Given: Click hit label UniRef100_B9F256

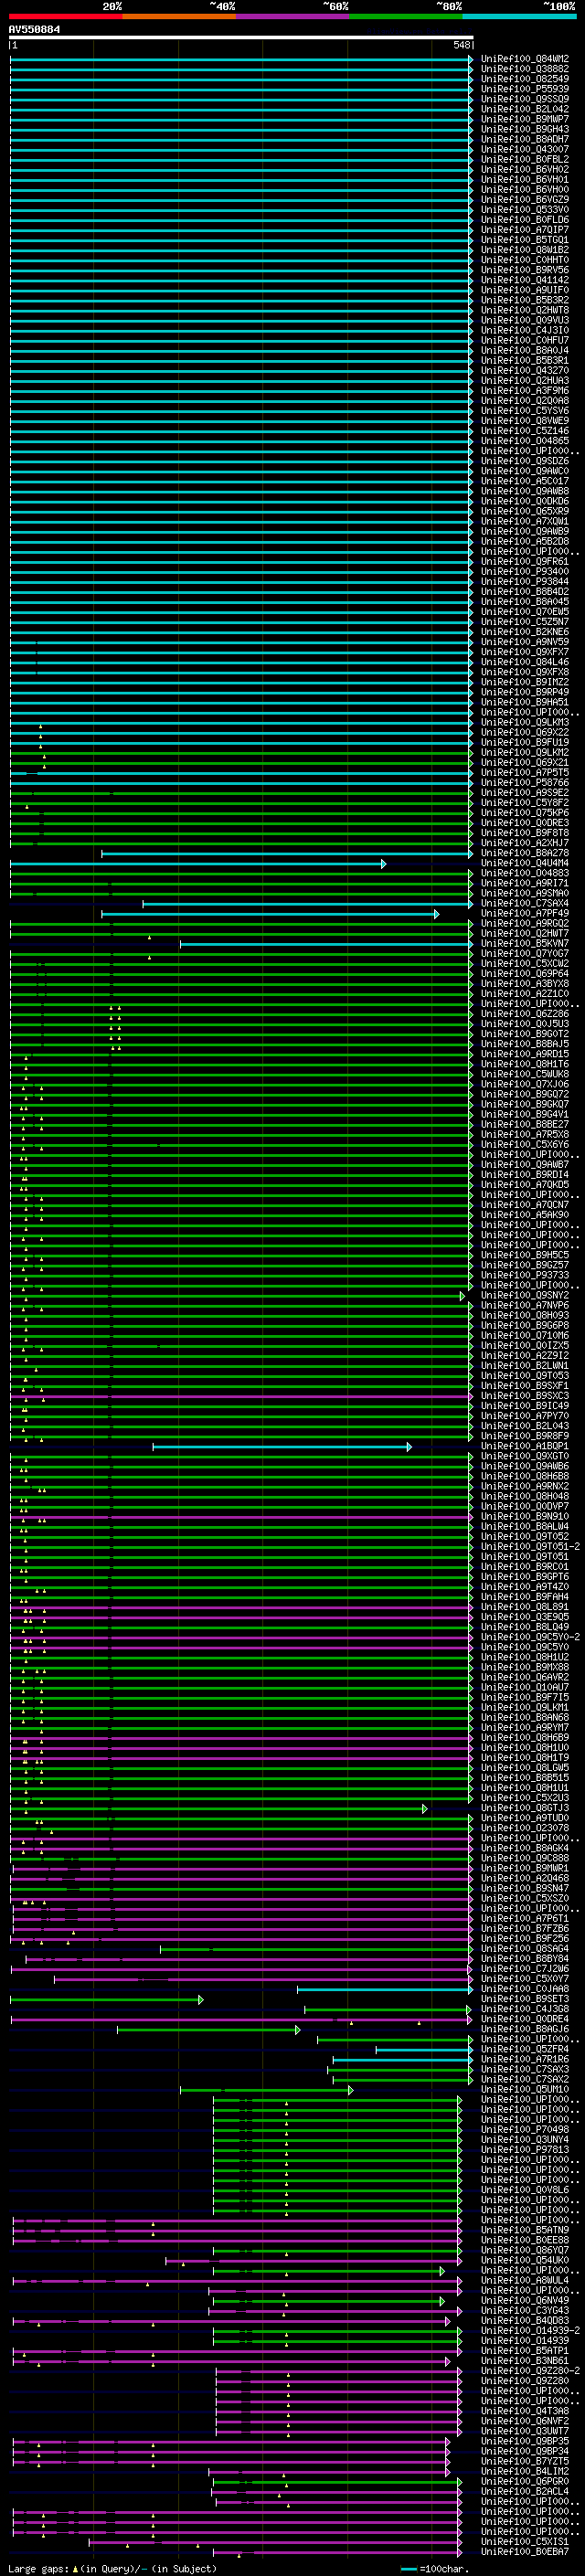Looking at the screenshot, I should (x=525, y=1938).
